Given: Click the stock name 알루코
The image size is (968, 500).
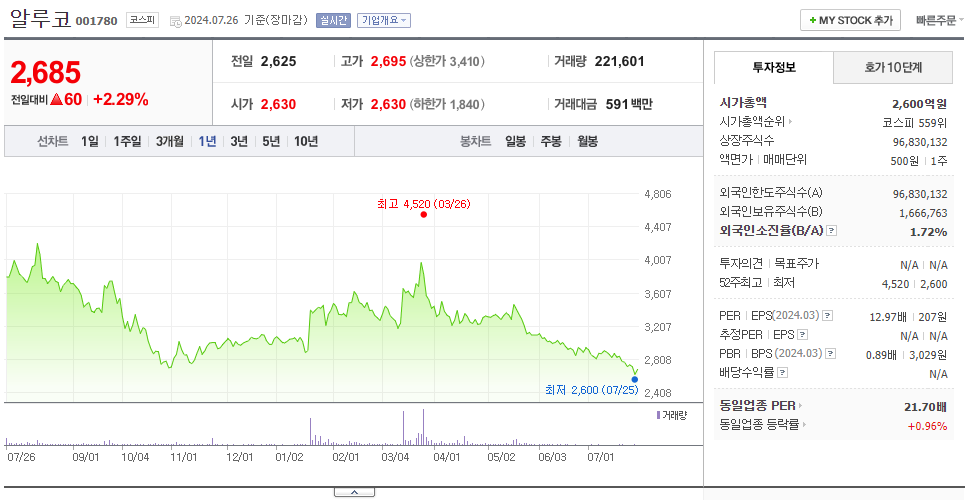Looking at the screenshot, I should coord(41,19).
